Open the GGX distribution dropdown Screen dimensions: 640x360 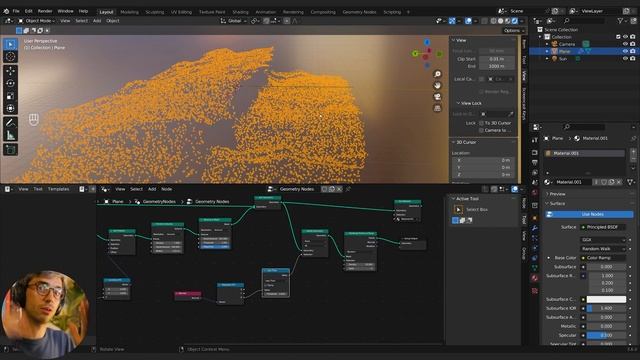(x=603, y=240)
